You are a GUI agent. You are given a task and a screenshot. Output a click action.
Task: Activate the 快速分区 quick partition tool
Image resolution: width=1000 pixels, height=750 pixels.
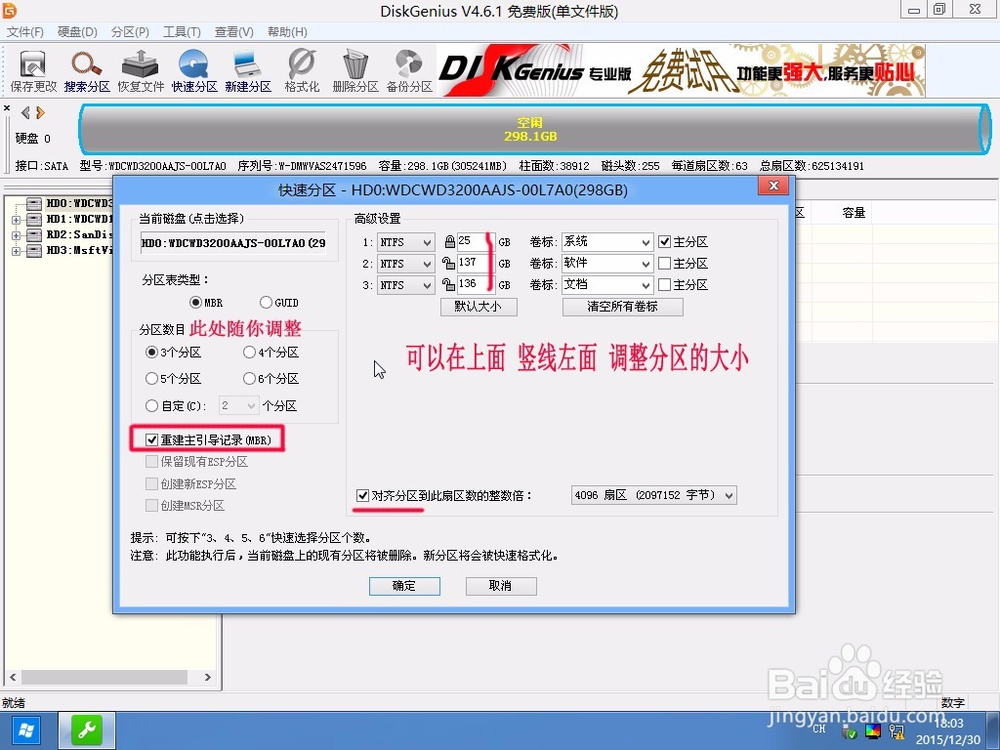[x=193, y=68]
